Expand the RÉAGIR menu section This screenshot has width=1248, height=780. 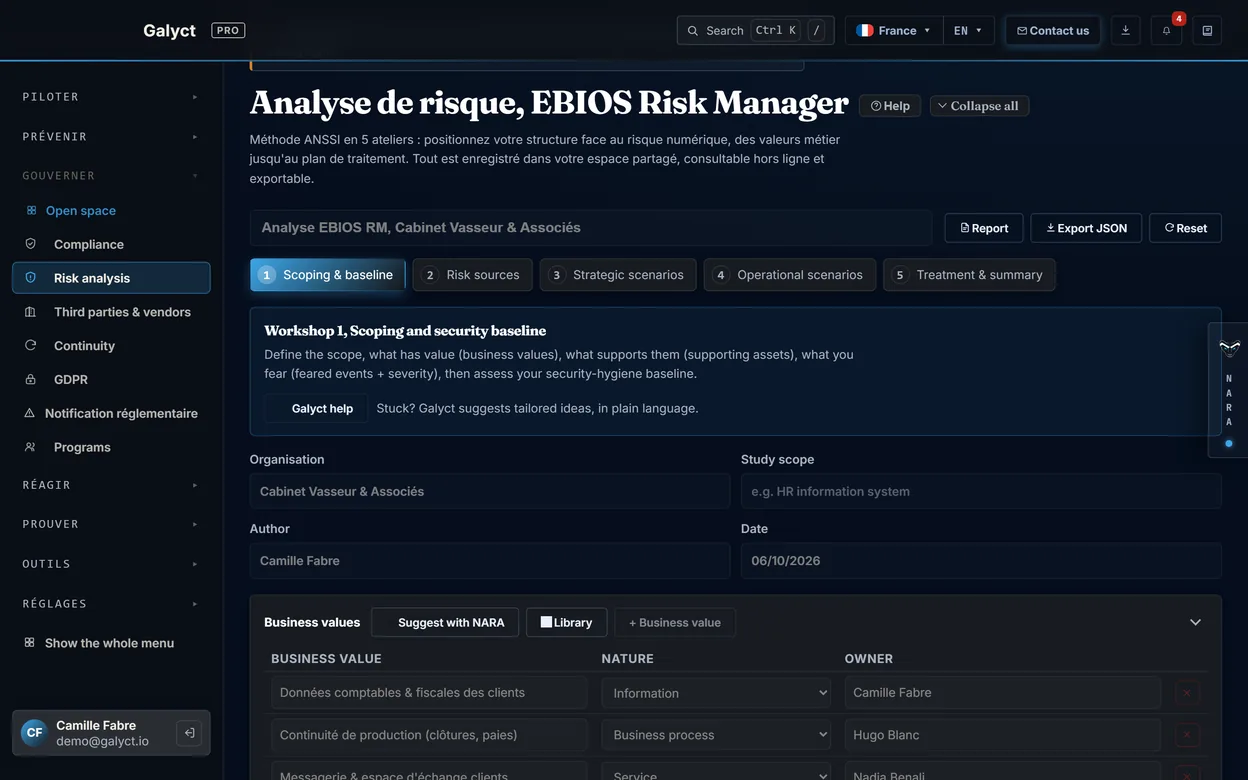pyautogui.click(x=110, y=485)
